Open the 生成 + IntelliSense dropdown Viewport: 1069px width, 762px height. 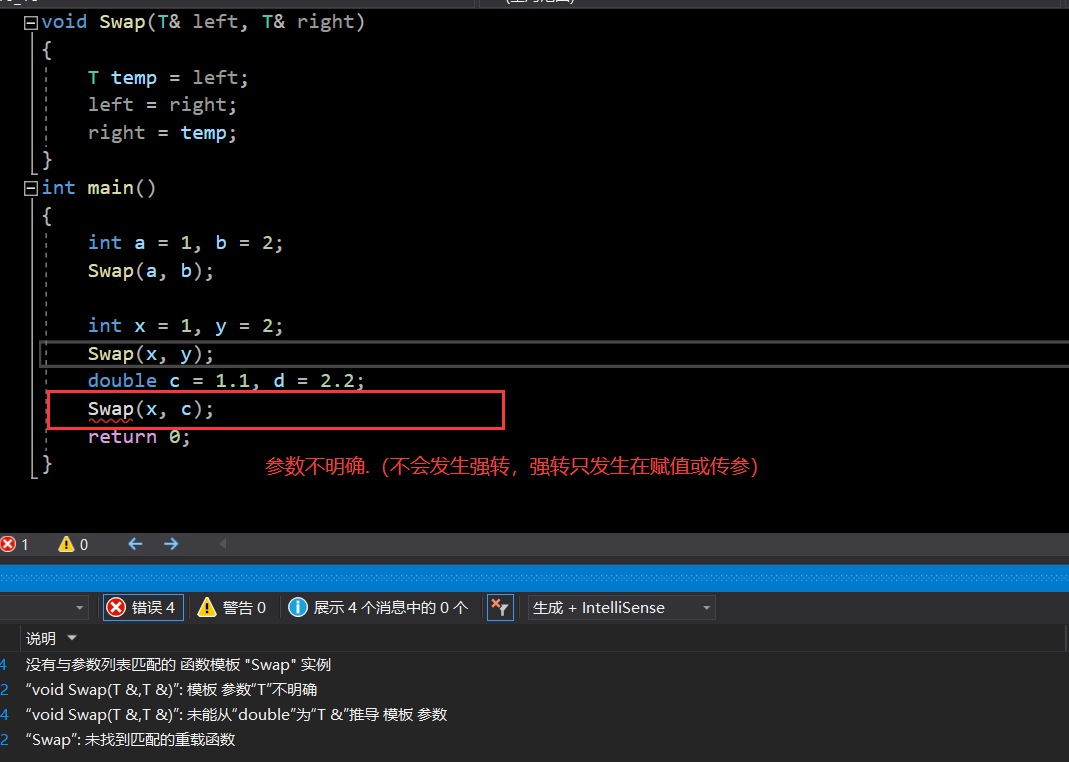[622, 607]
